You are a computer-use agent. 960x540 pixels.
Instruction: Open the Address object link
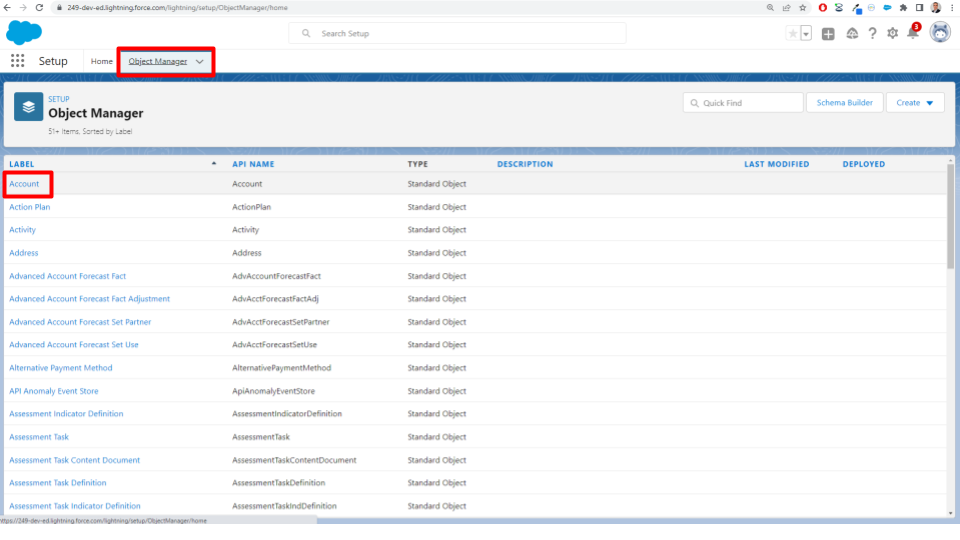pyautogui.click(x=23, y=253)
